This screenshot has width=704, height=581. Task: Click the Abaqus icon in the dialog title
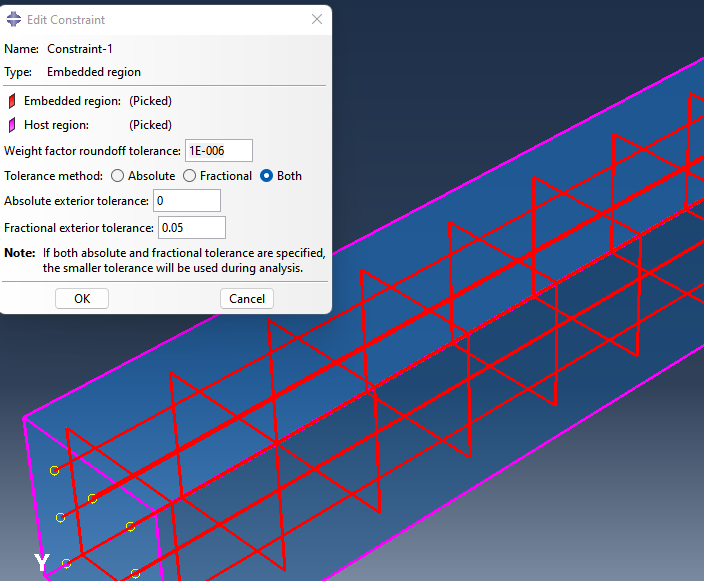click(x=14, y=19)
